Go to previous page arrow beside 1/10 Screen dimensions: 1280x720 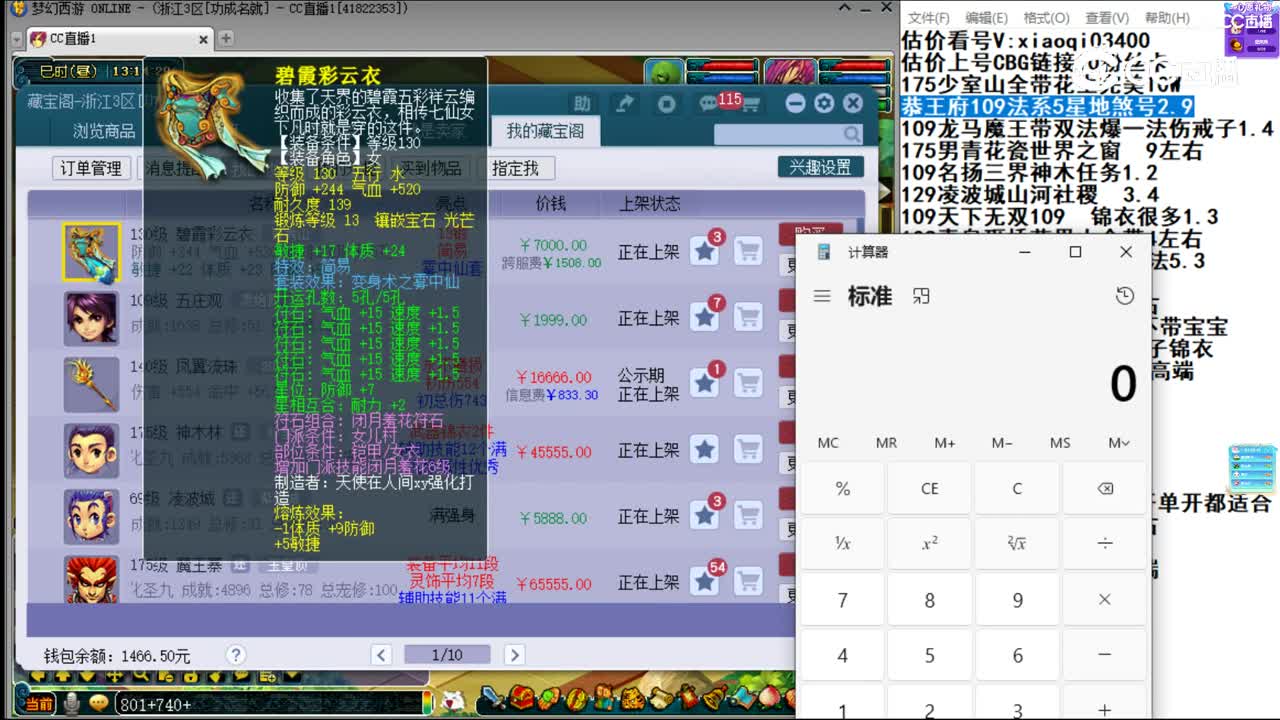pyautogui.click(x=381, y=655)
